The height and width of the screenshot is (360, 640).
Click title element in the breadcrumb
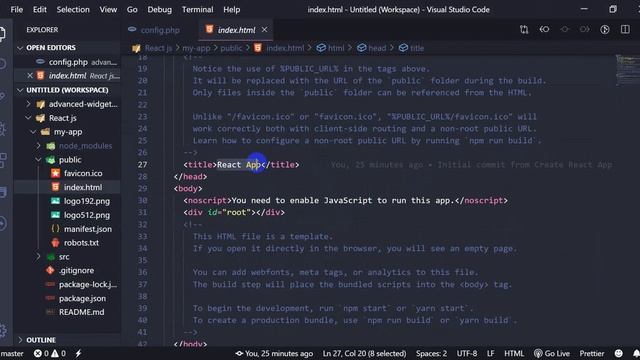[x=417, y=48]
